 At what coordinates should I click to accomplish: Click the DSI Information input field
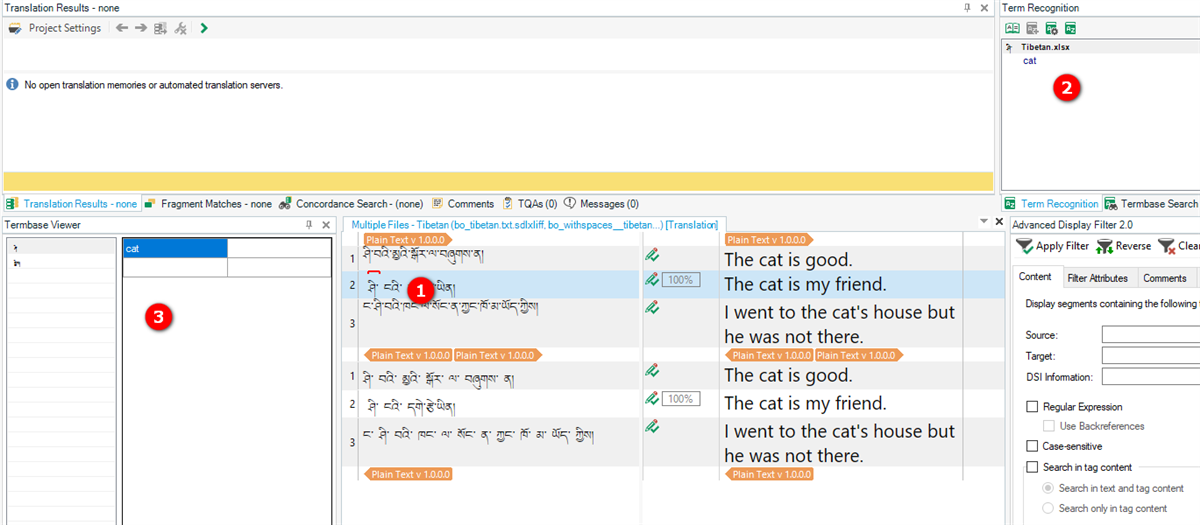pyautogui.click(x=1151, y=377)
